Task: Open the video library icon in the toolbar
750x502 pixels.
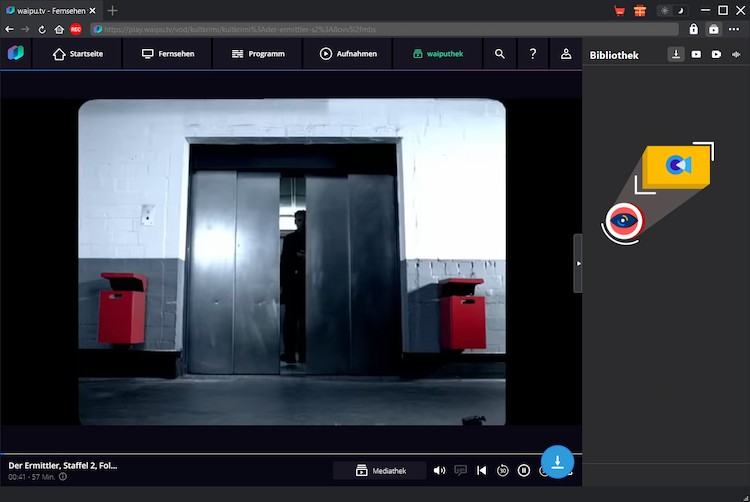Action: tap(714, 29)
